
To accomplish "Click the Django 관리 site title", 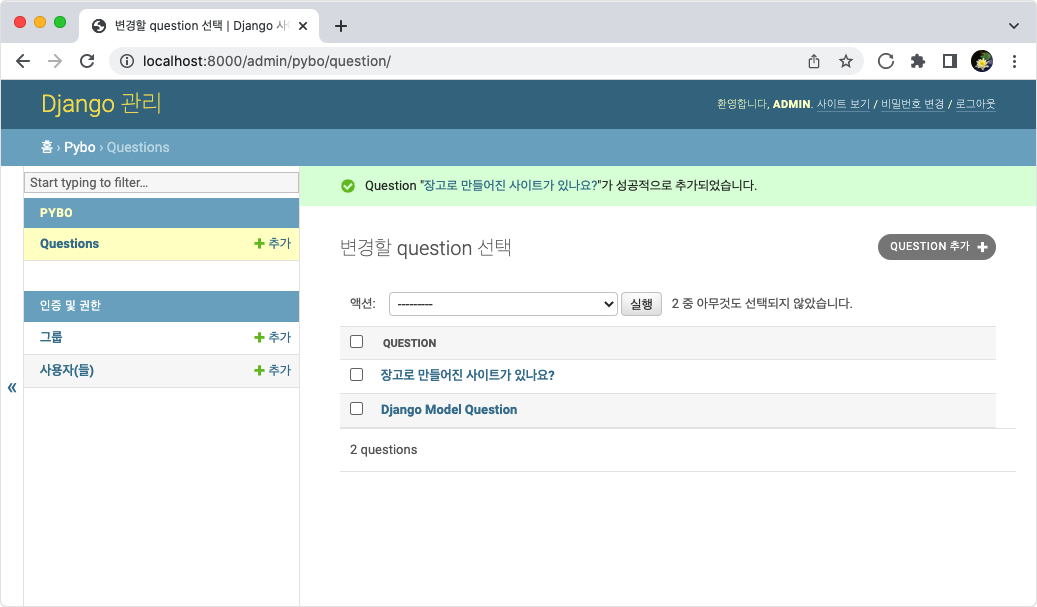I will tap(101, 104).
